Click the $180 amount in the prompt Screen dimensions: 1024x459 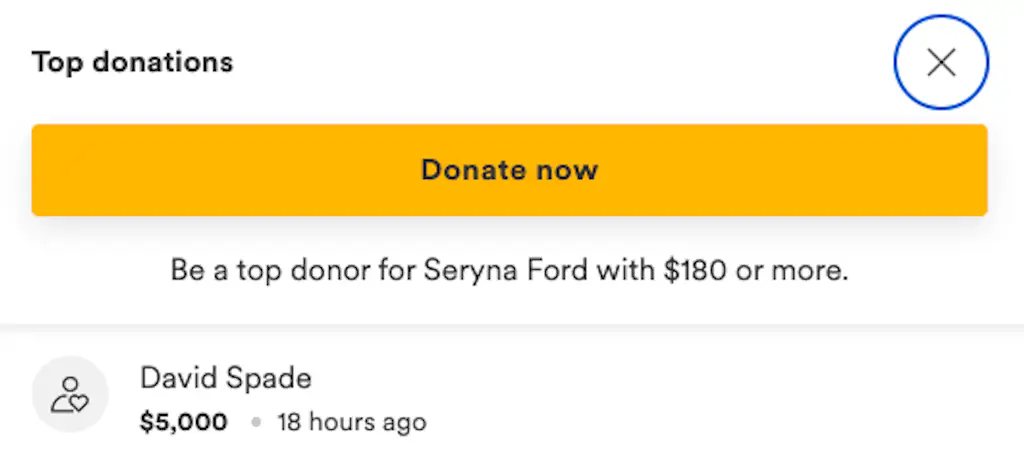695,271
